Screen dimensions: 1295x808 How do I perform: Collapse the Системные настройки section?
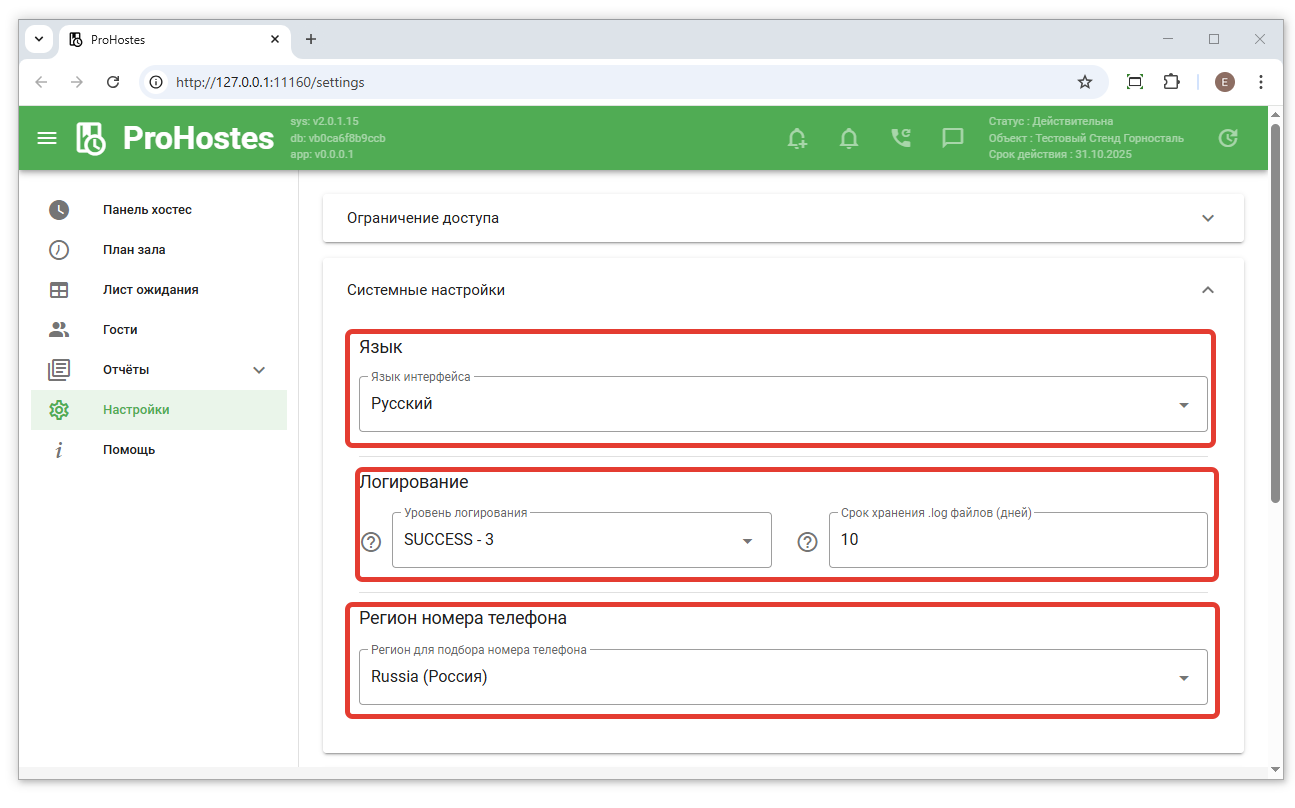tap(1207, 290)
